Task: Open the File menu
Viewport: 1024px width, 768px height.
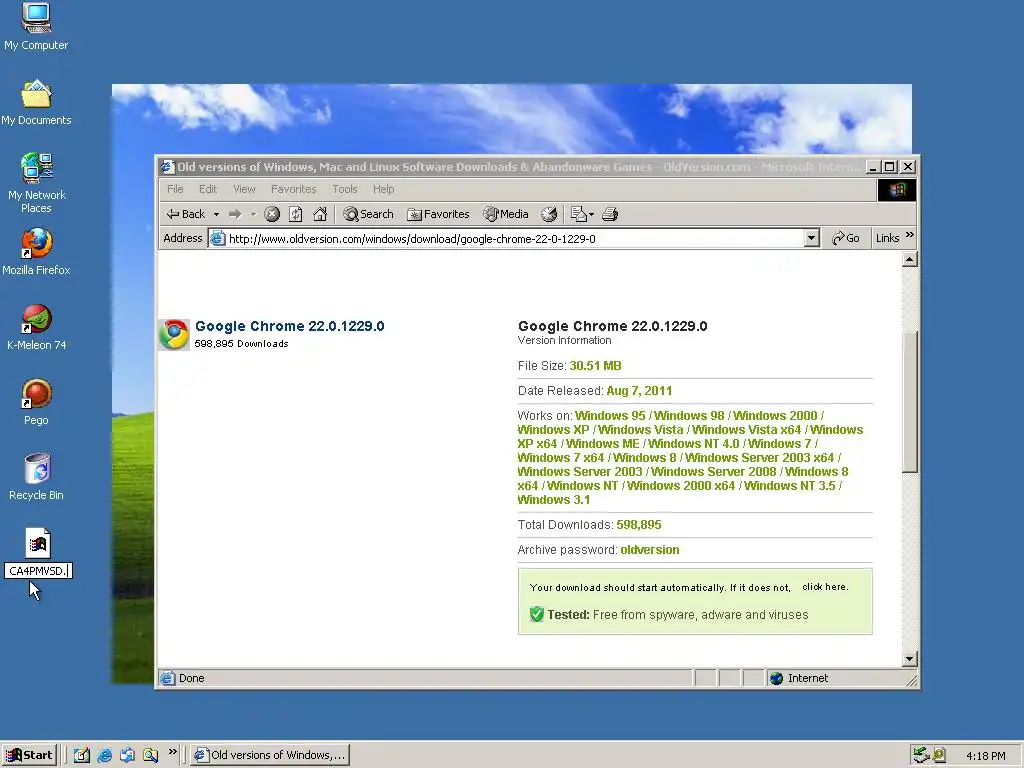Action: 175,189
